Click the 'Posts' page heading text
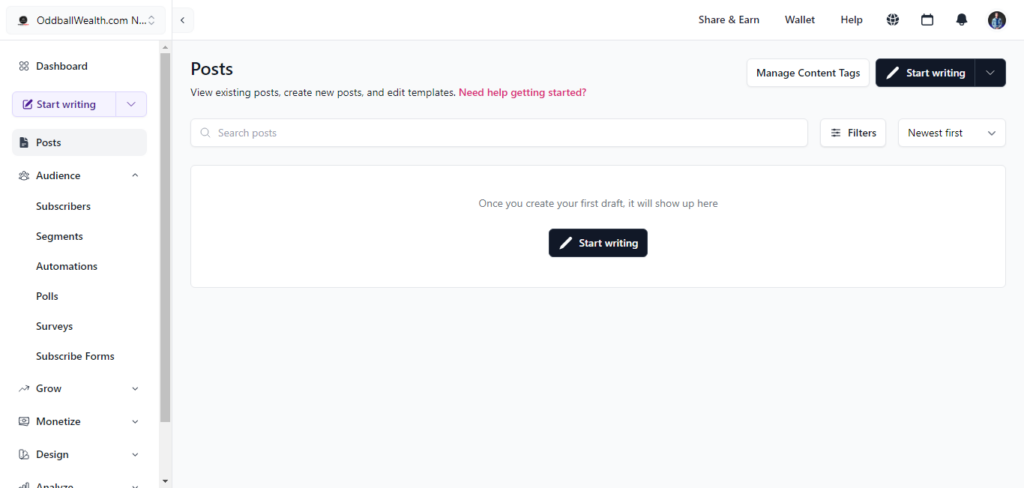Viewport: 1024px width, 488px height. click(x=212, y=69)
